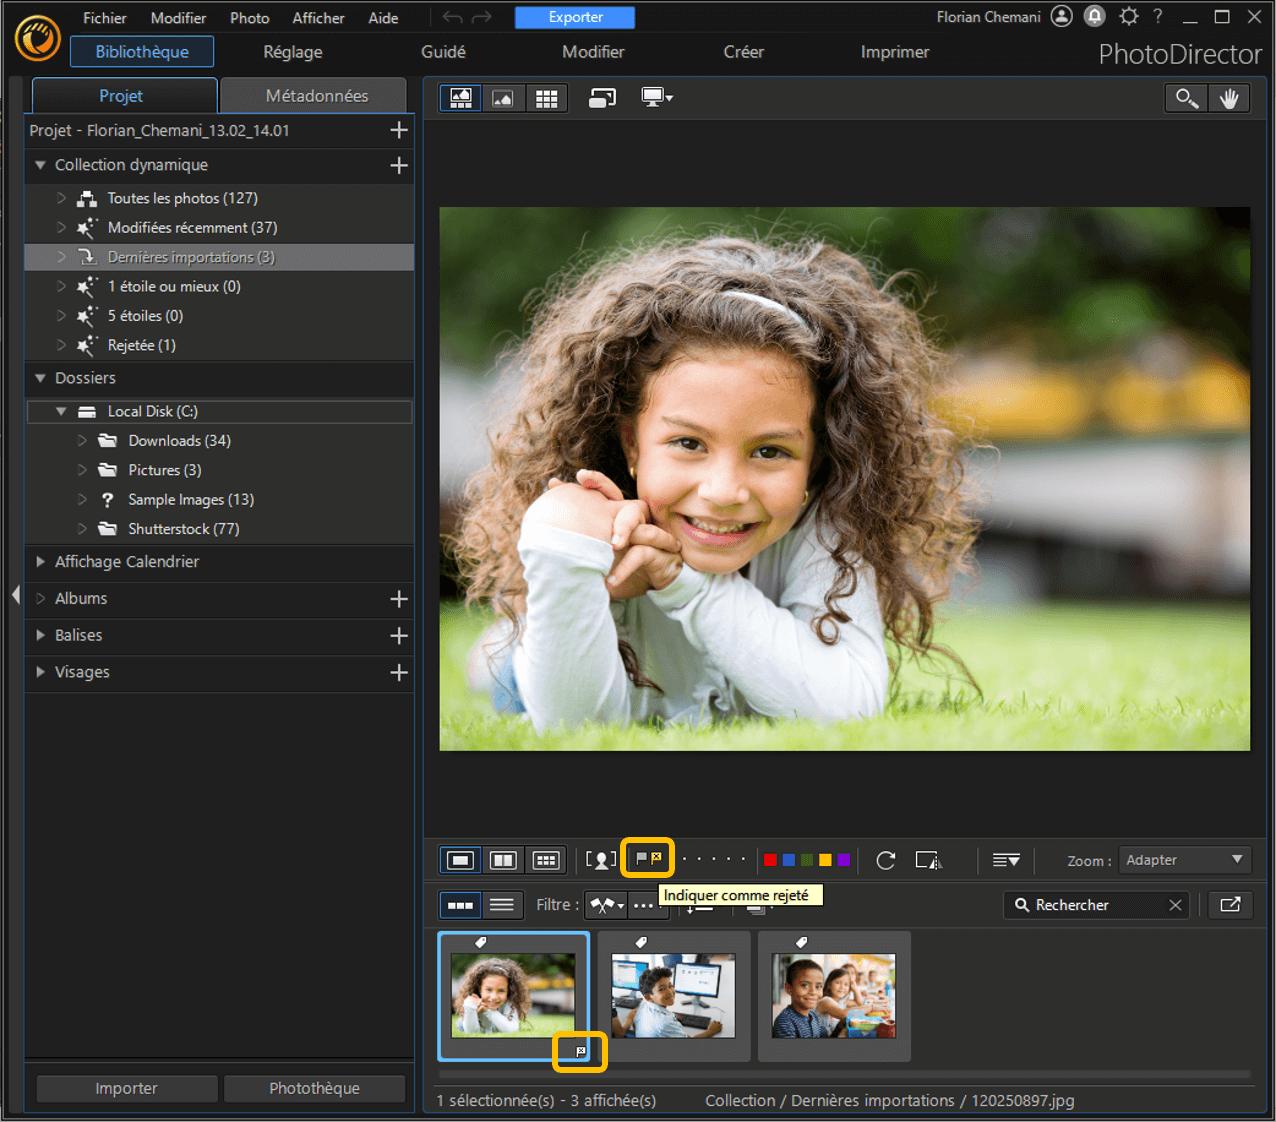This screenshot has width=1276, height=1122.
Task: Click the Exporter button
Action: [x=575, y=17]
